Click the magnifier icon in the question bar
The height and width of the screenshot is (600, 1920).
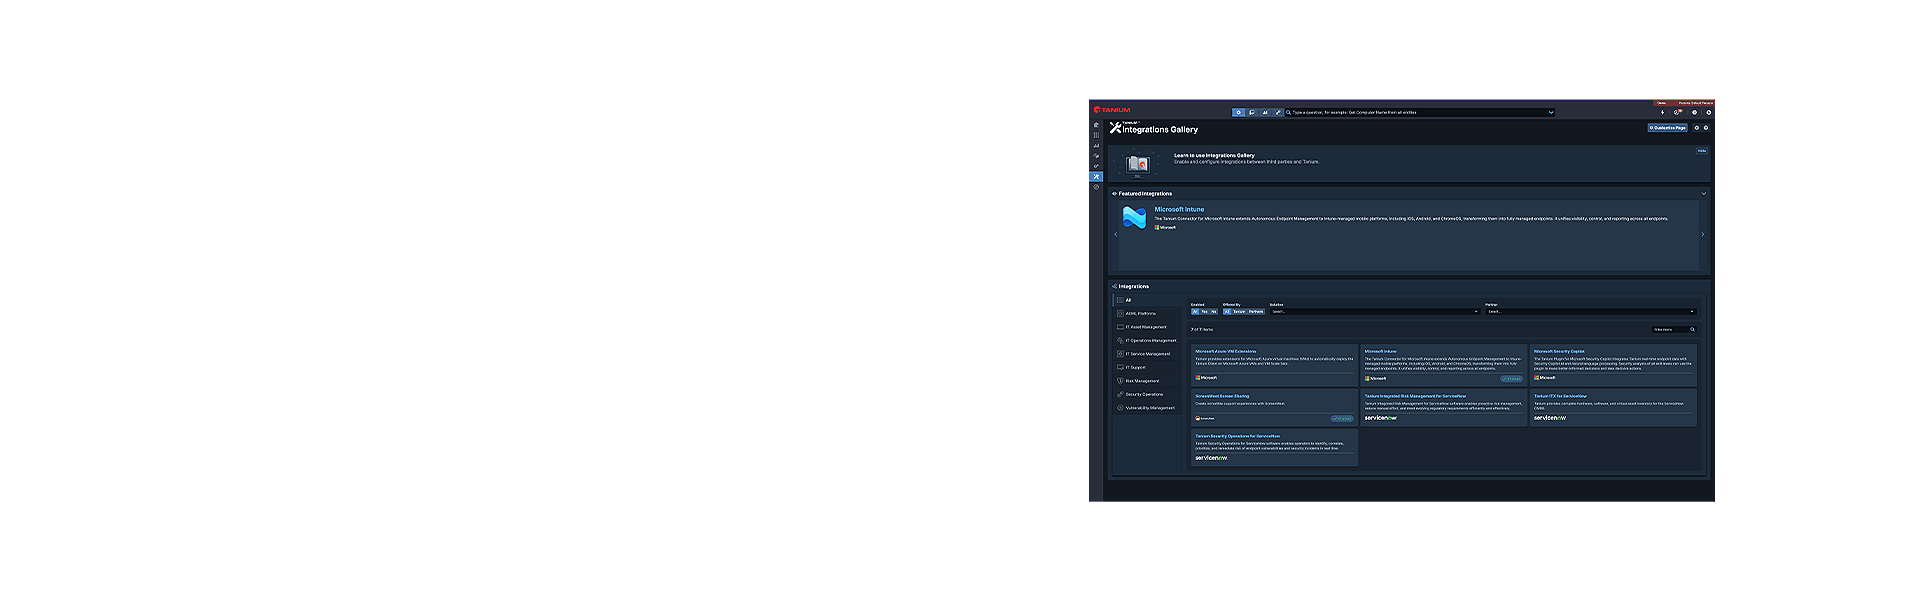coord(1288,112)
